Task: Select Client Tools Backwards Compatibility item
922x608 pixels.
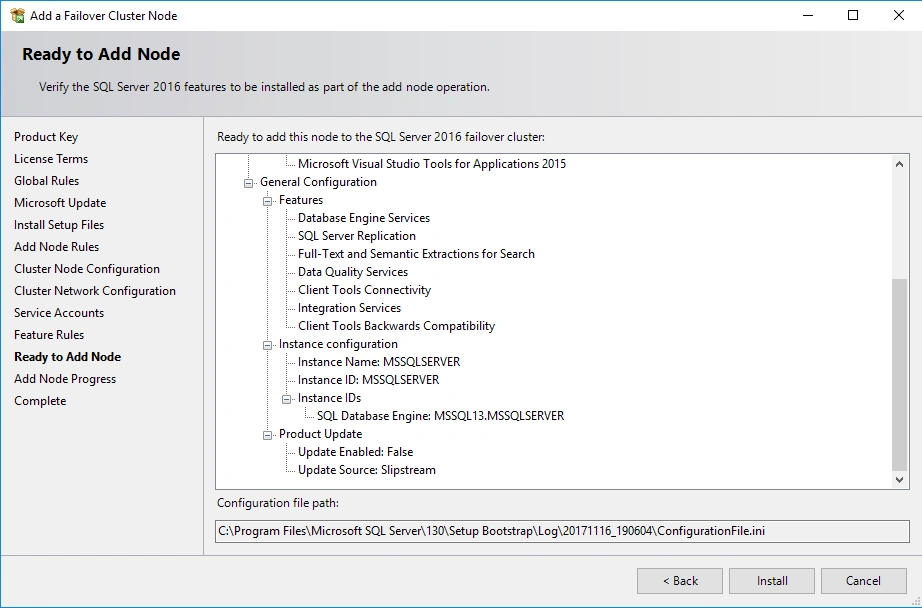Action: tap(396, 326)
